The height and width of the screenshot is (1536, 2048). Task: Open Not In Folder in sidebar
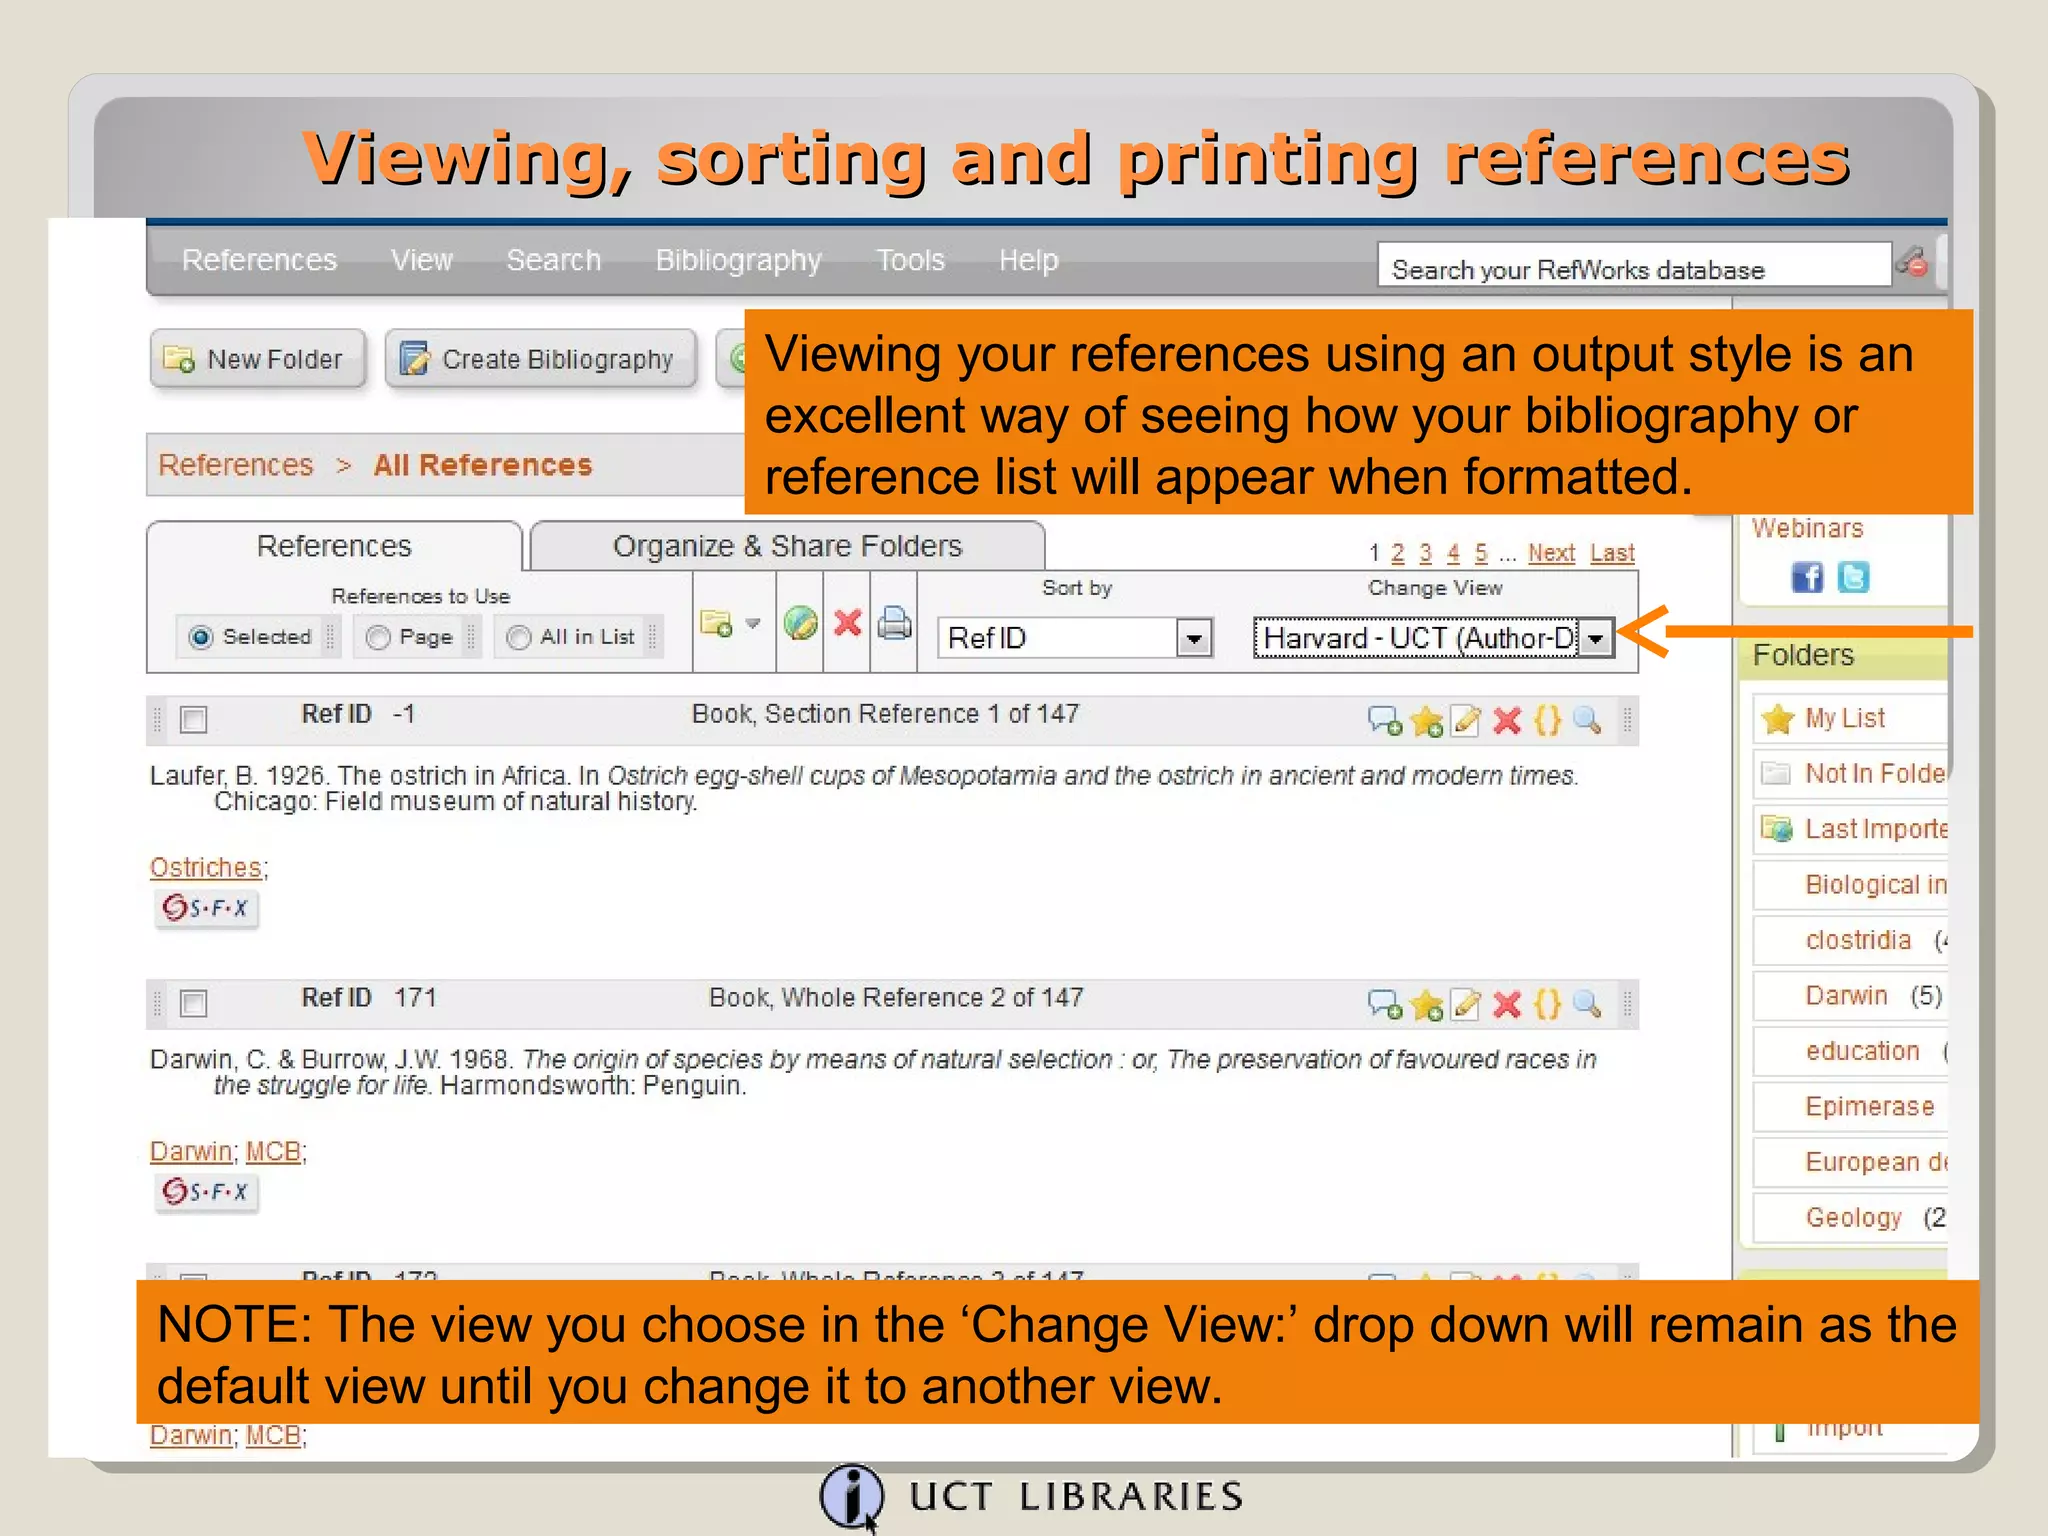point(1875,773)
